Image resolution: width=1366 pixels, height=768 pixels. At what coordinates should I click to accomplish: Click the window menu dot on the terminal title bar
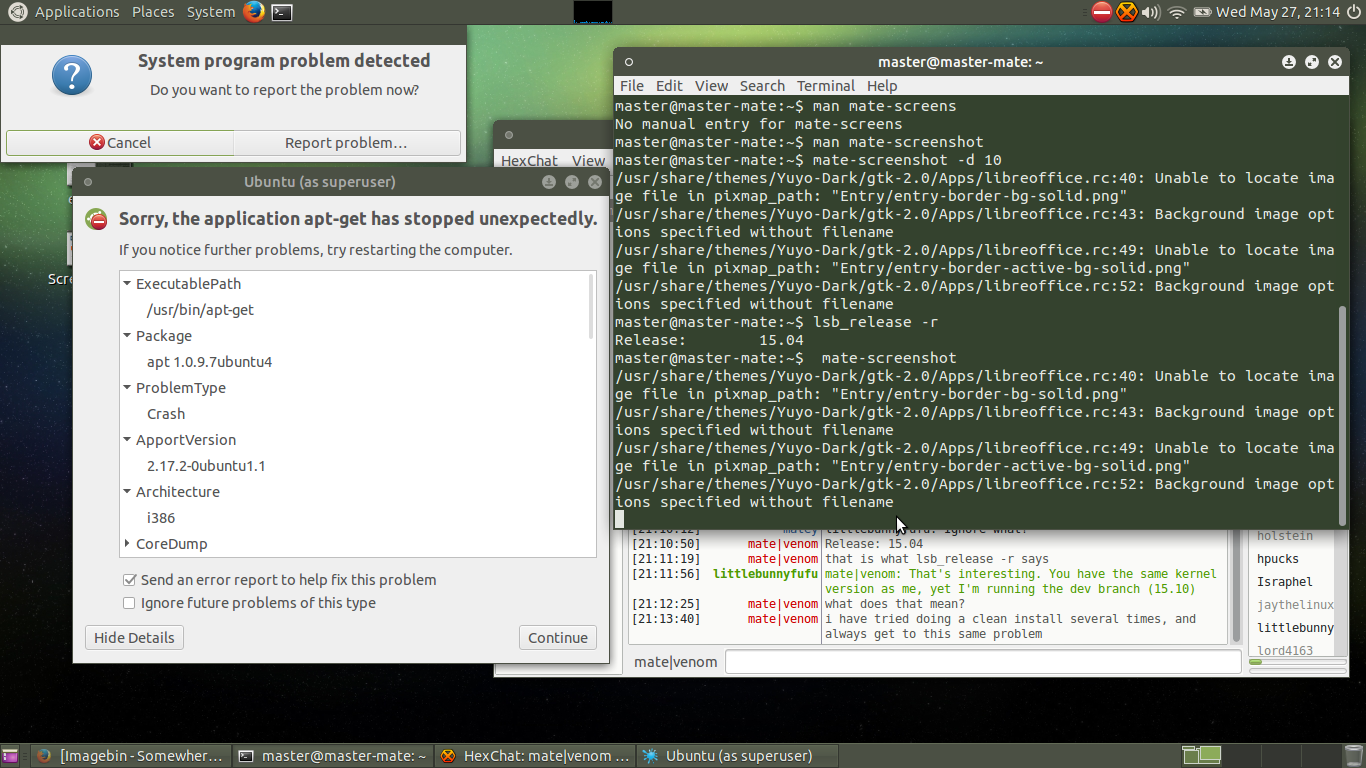coord(629,62)
